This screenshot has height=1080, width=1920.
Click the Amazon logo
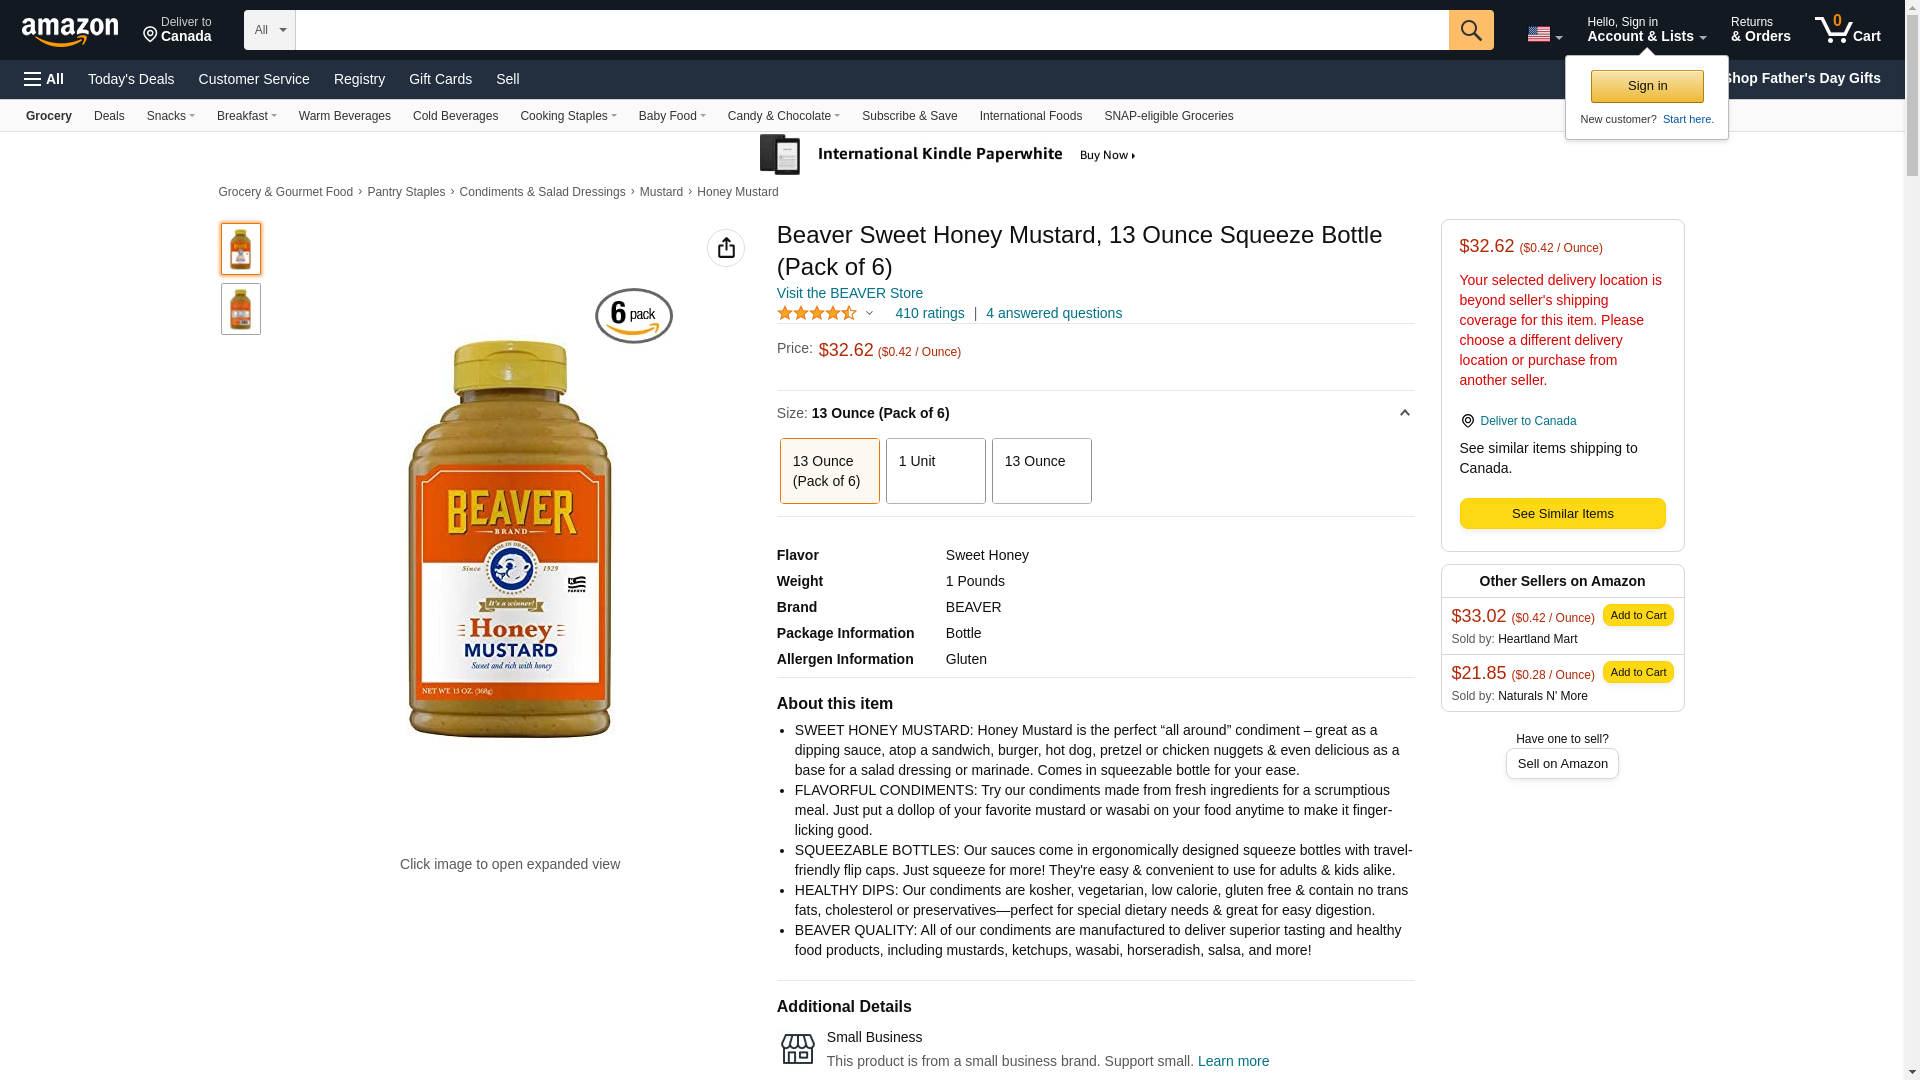(x=70, y=32)
